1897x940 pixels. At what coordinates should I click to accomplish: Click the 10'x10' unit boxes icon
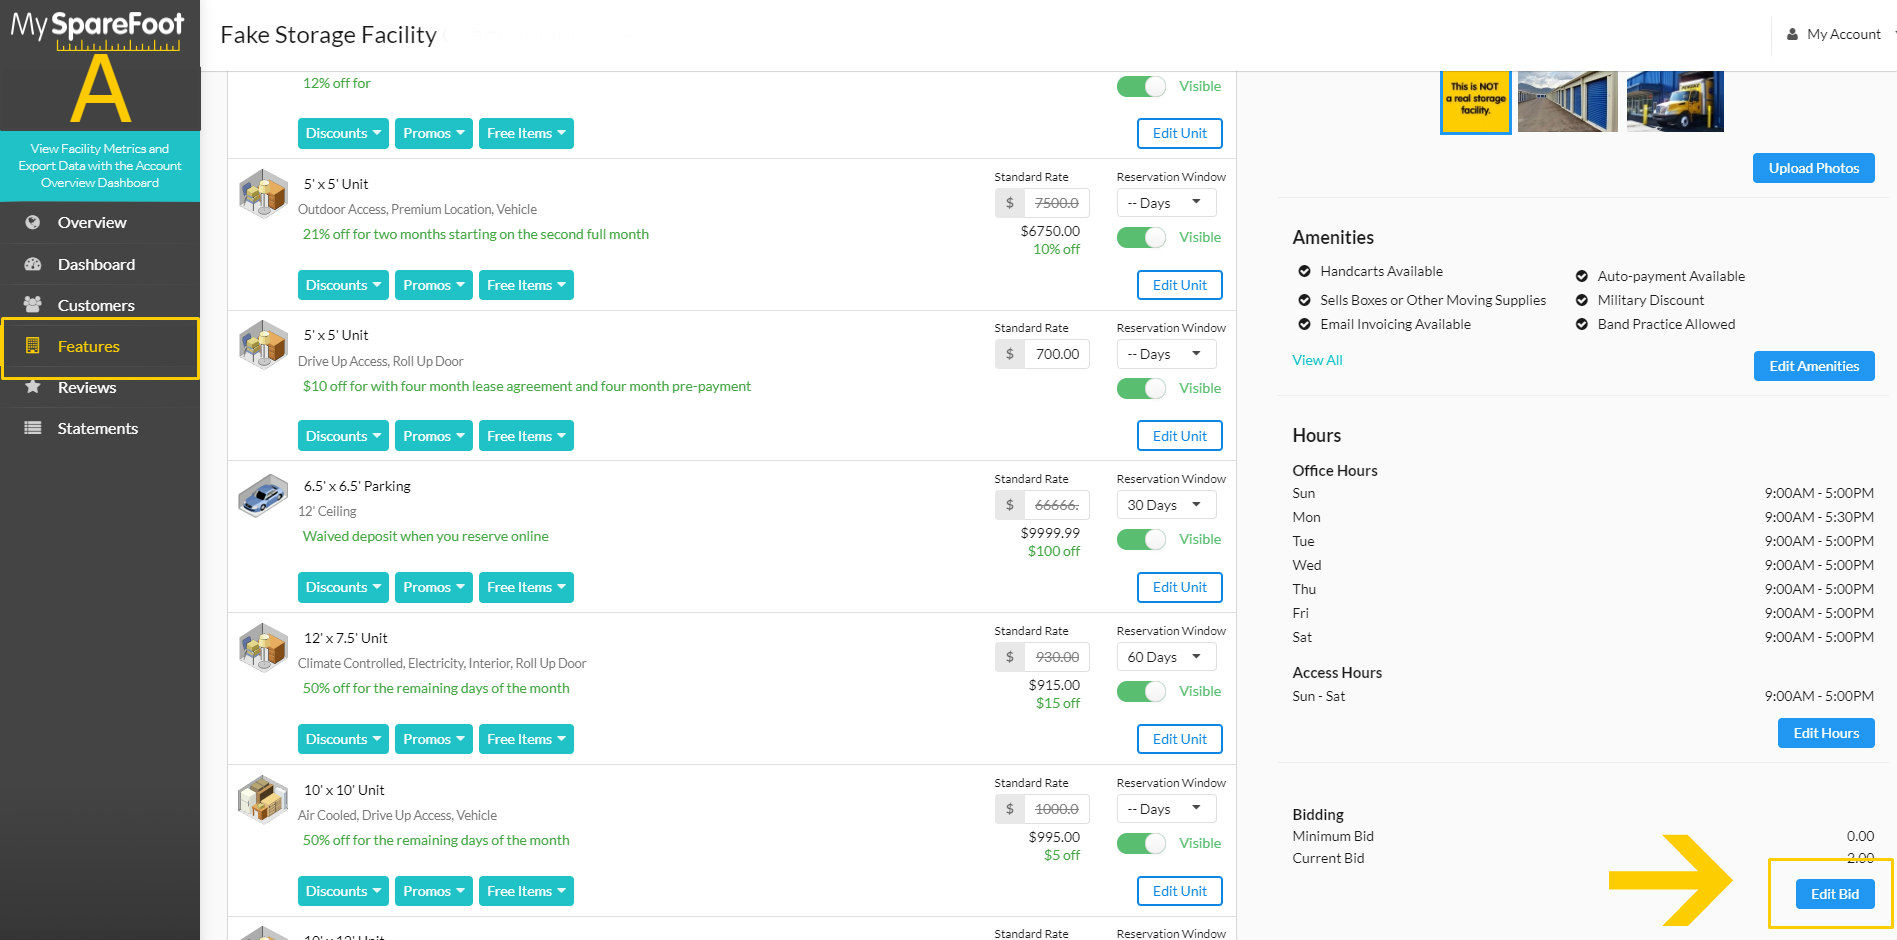[263, 799]
